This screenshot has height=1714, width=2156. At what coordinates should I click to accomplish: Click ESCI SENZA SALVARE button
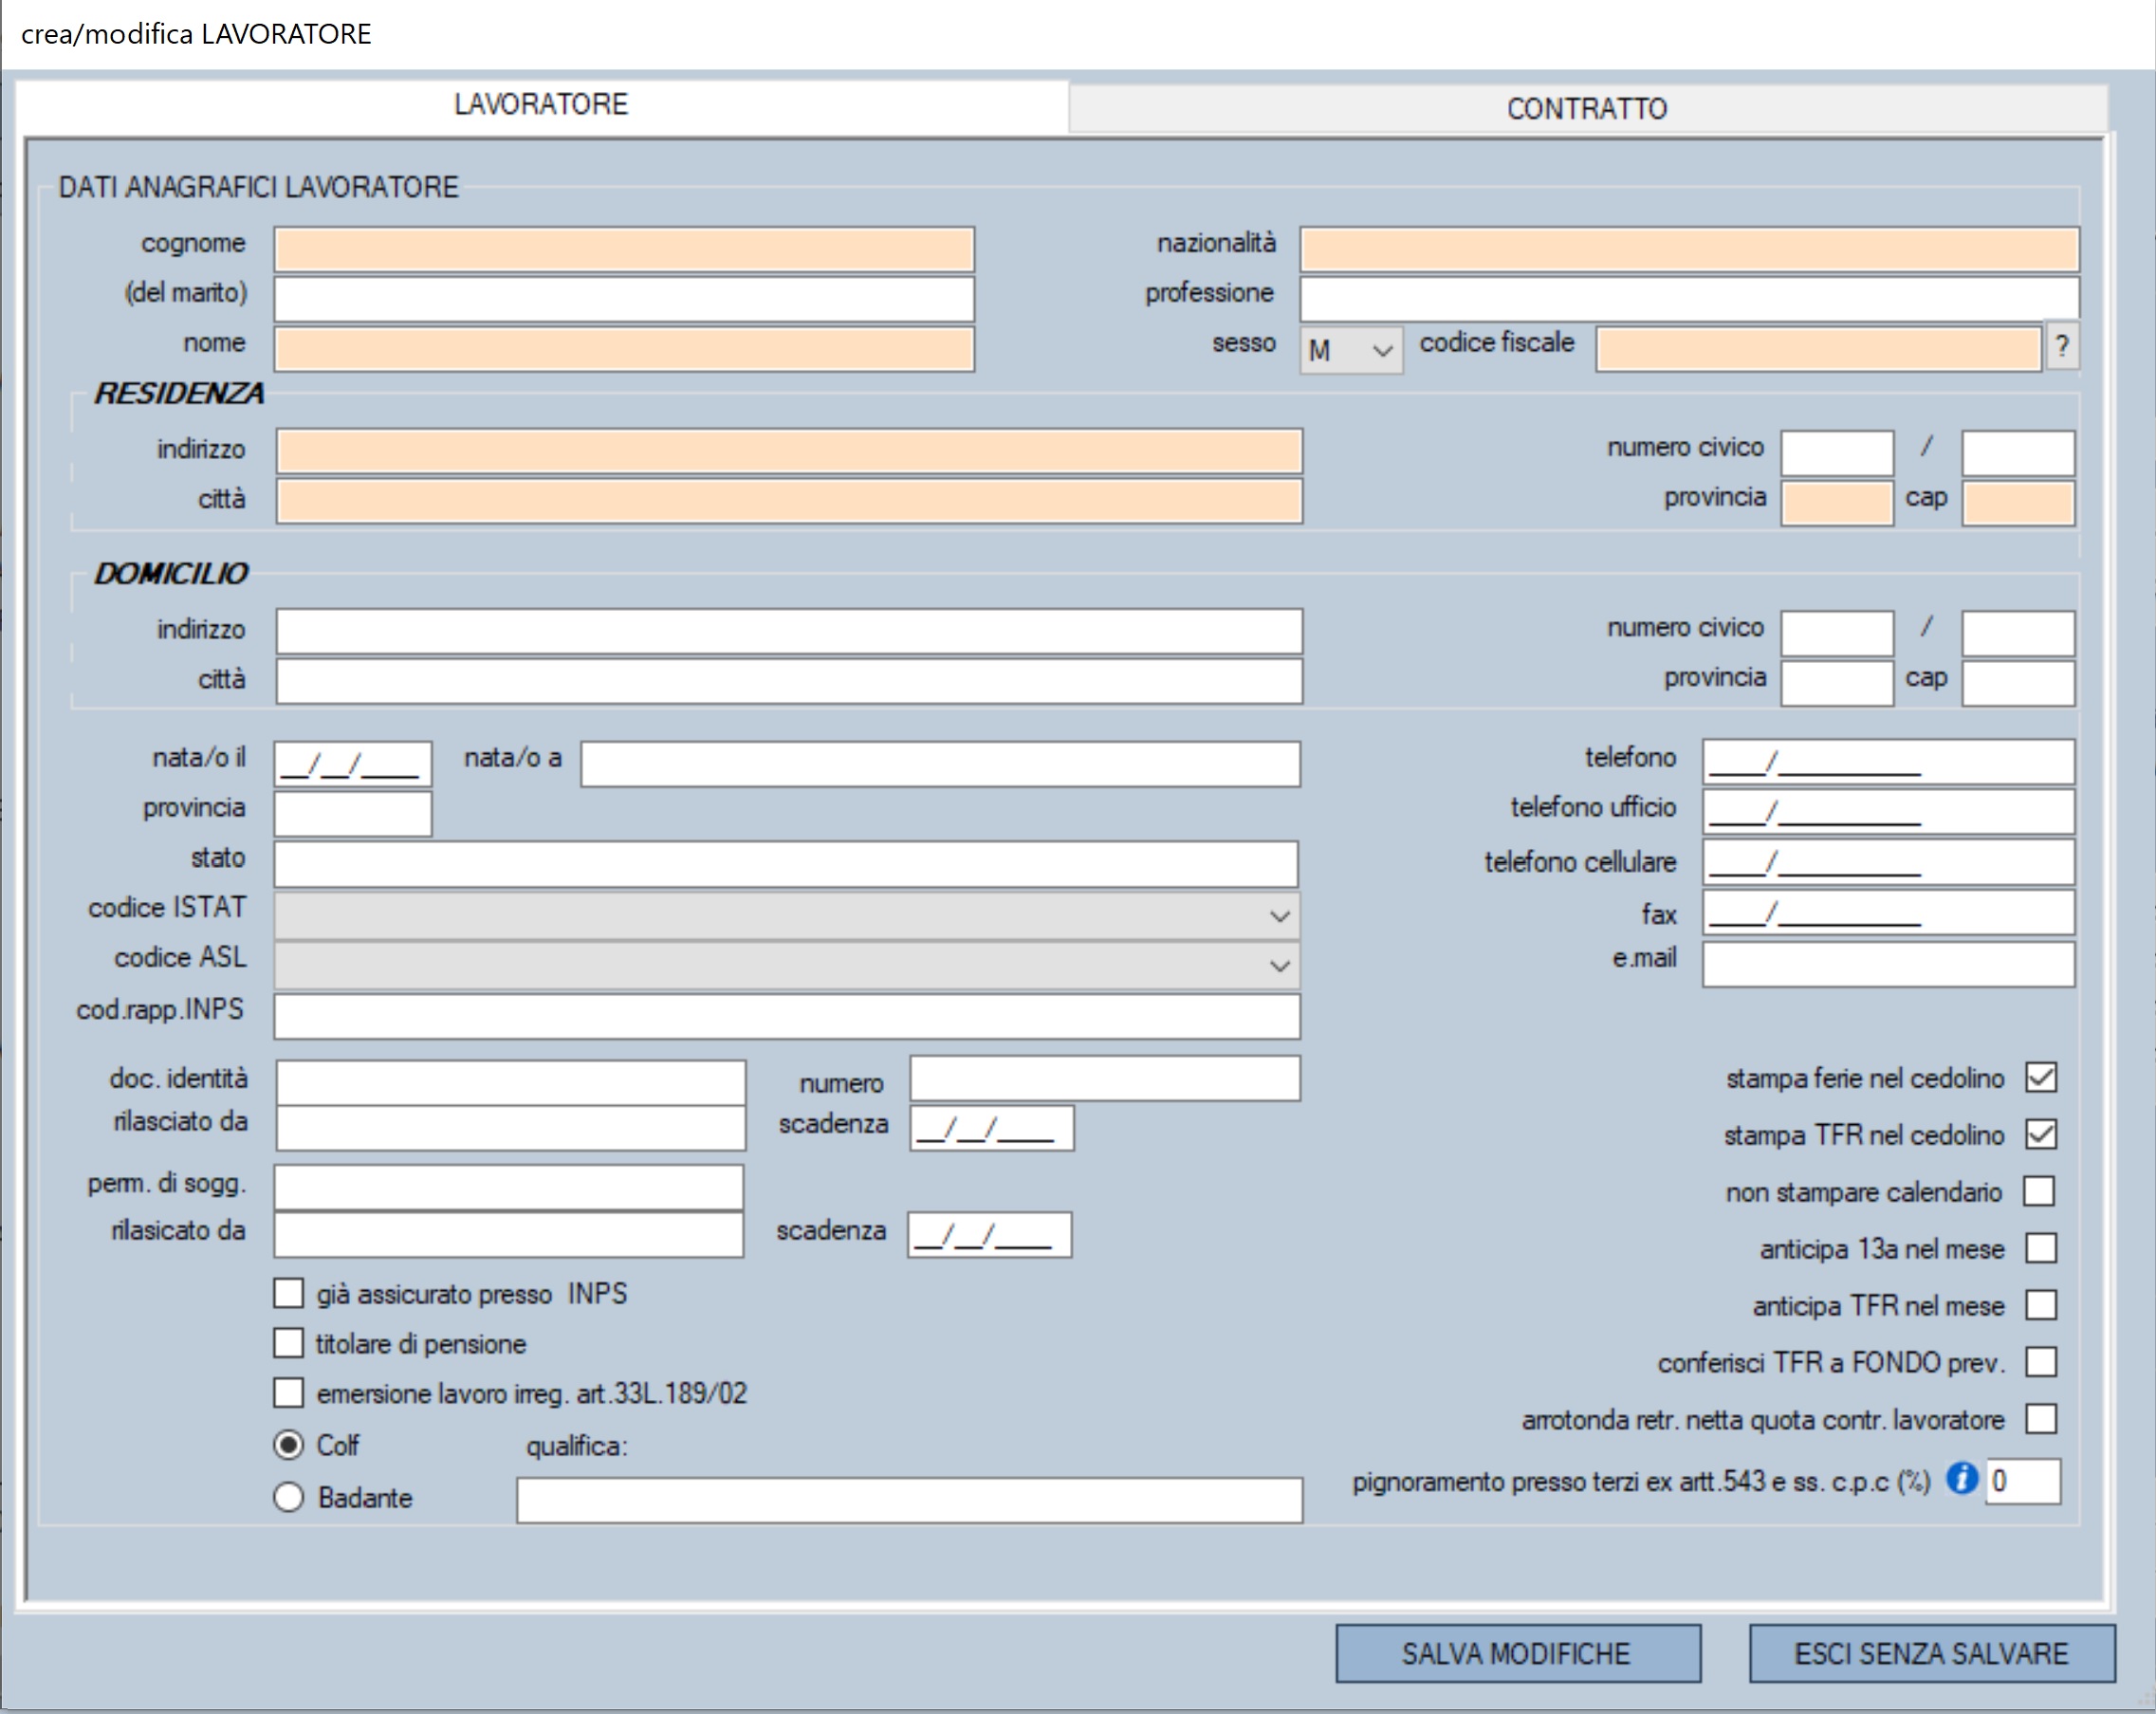pyautogui.click(x=1931, y=1653)
